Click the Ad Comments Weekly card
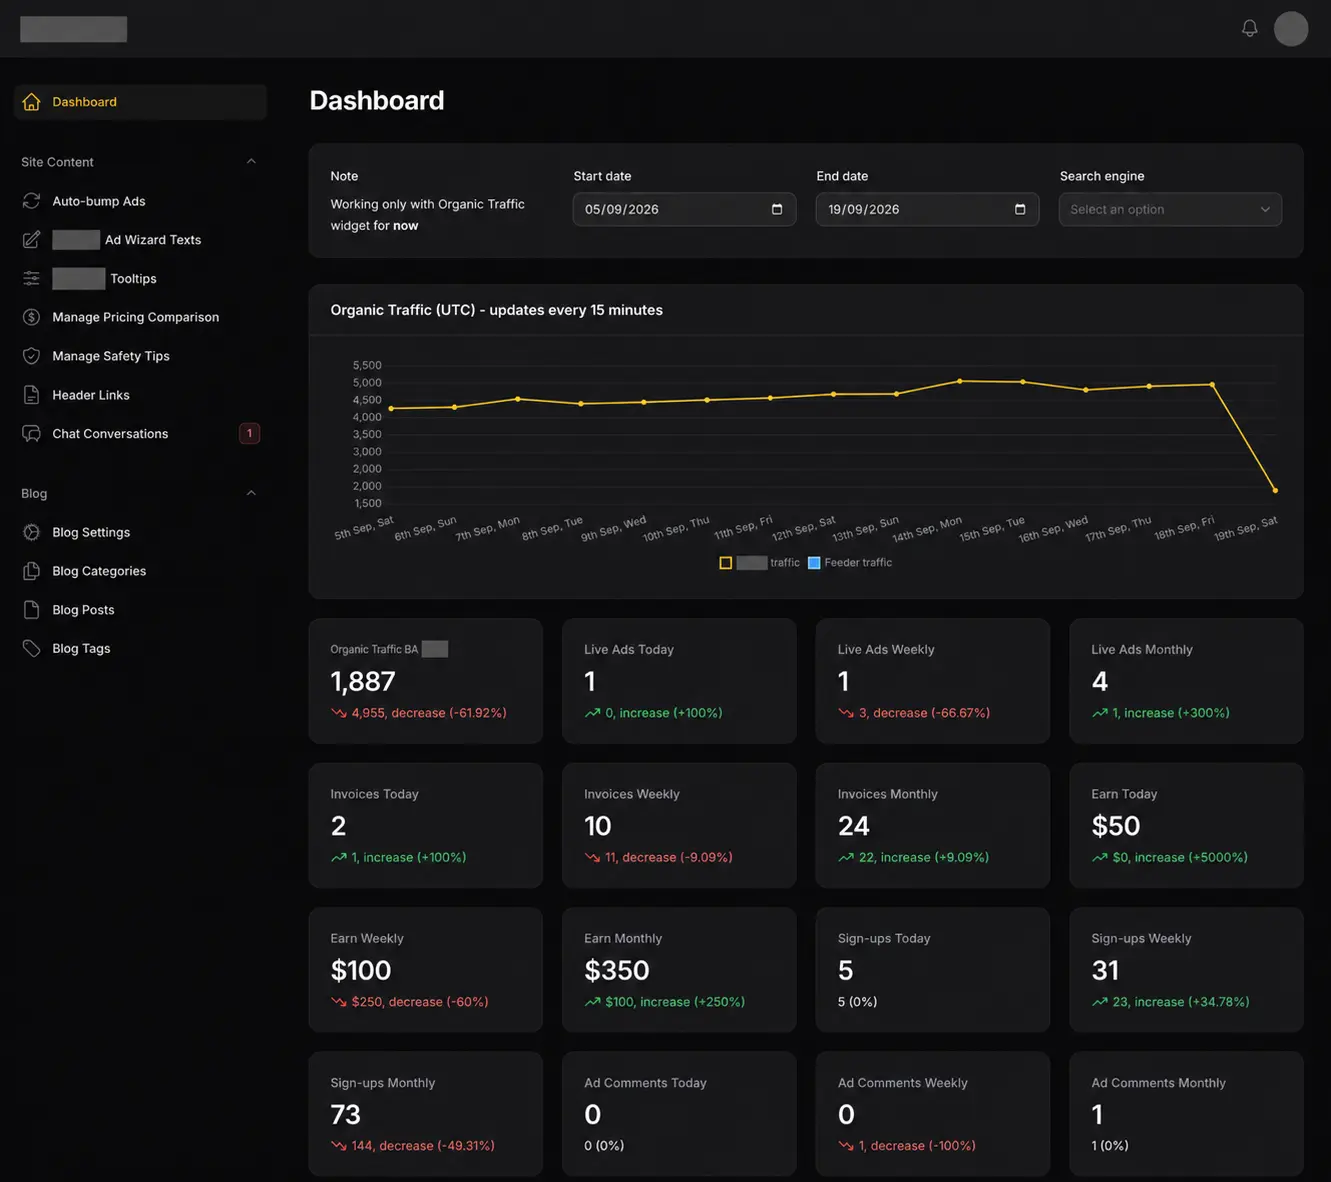This screenshot has height=1182, width=1331. [x=933, y=1114]
